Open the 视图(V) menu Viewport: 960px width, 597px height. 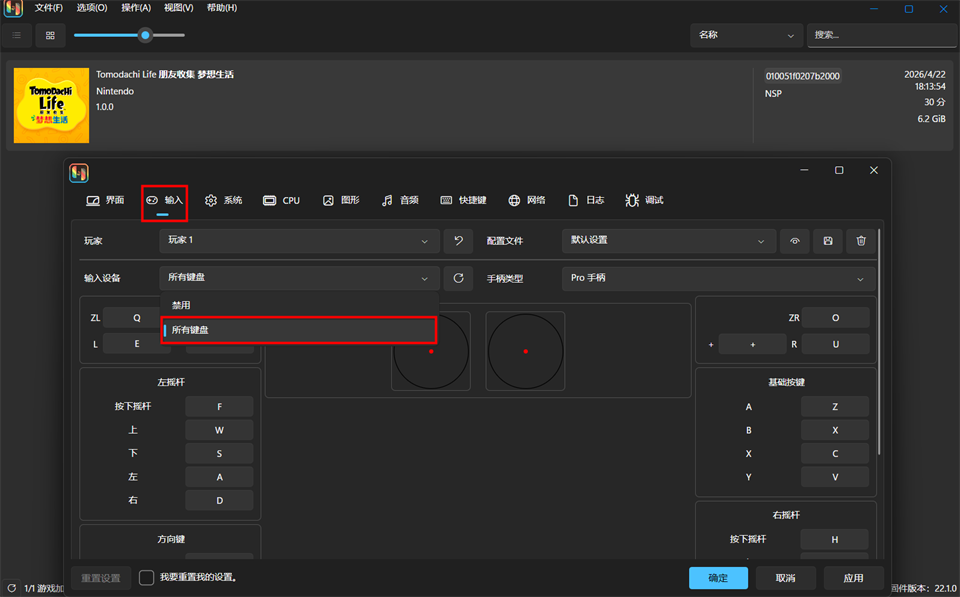(x=179, y=8)
